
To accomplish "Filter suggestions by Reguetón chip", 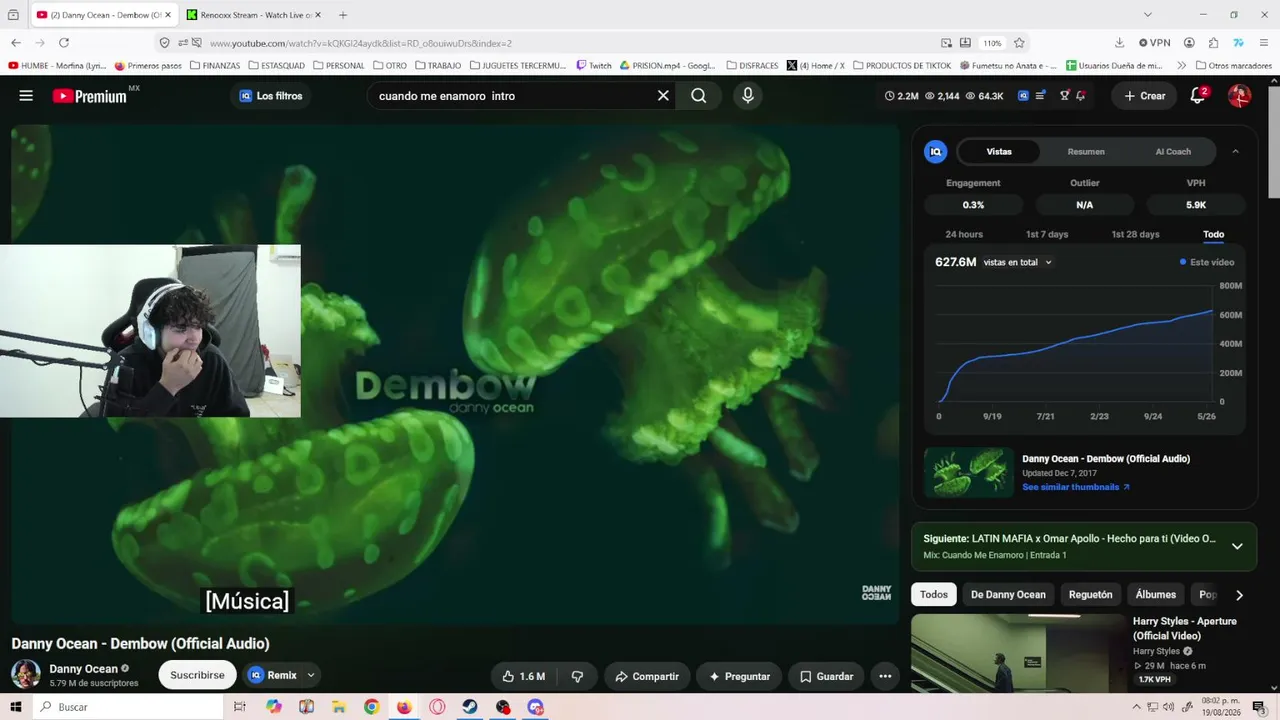I will click(1091, 594).
